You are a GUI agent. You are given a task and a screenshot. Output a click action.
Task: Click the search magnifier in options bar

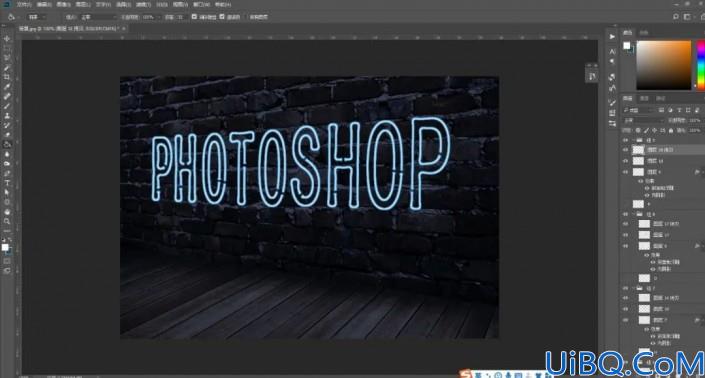click(676, 17)
